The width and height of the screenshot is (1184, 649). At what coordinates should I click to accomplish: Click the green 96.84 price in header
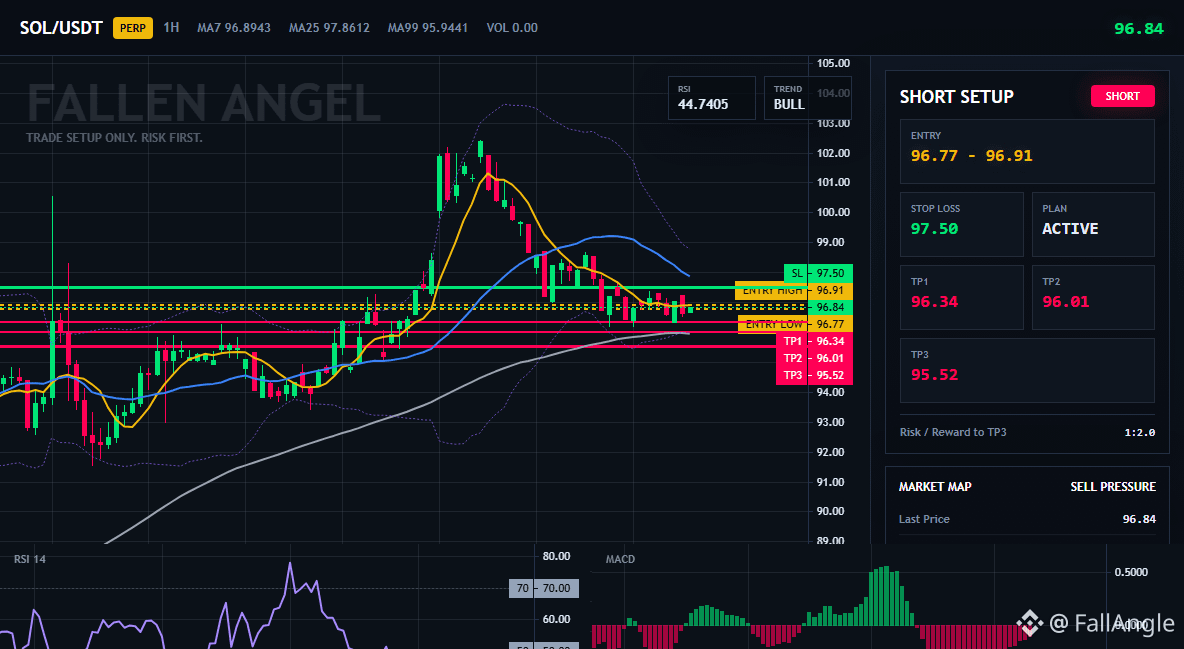tap(1139, 29)
